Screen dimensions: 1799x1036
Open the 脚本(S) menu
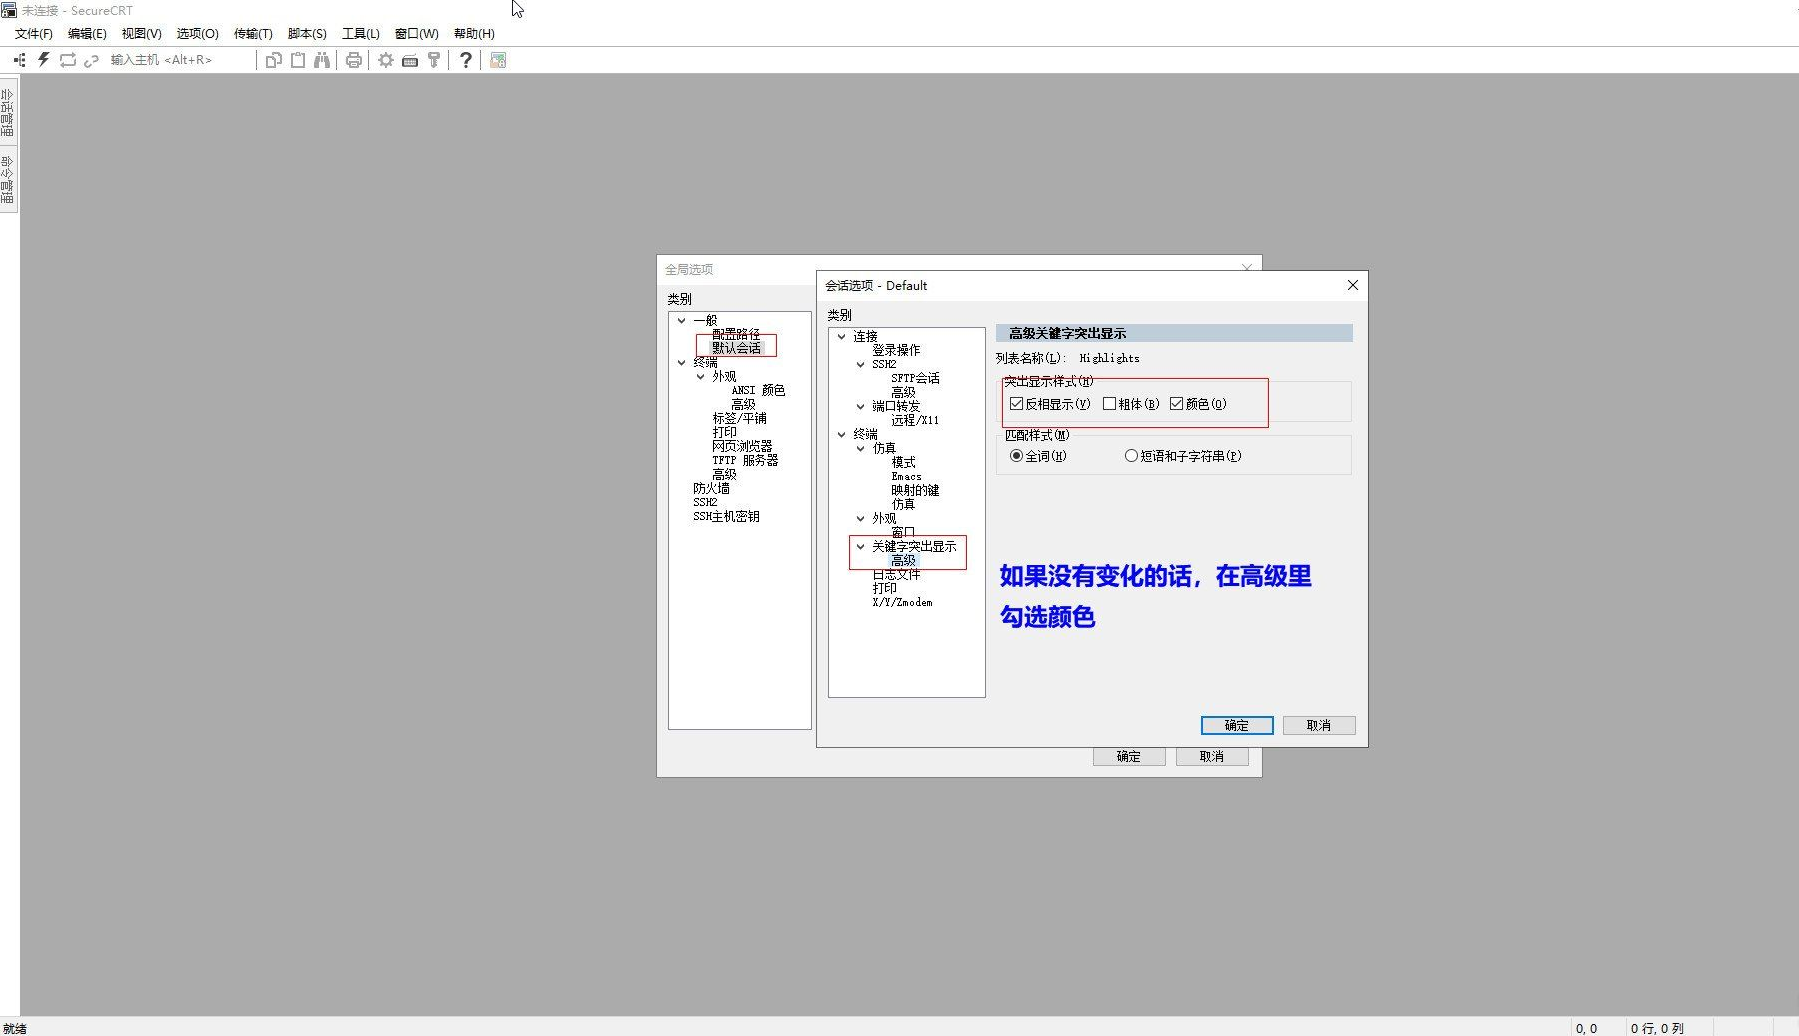coord(307,33)
